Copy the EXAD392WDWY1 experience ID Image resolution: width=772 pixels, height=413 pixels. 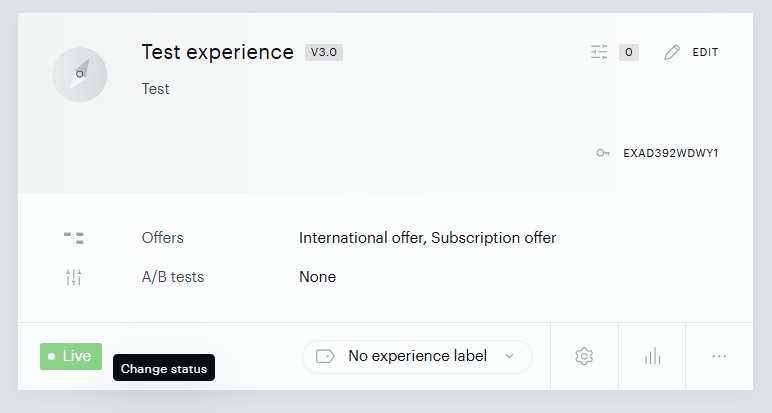(x=671, y=153)
